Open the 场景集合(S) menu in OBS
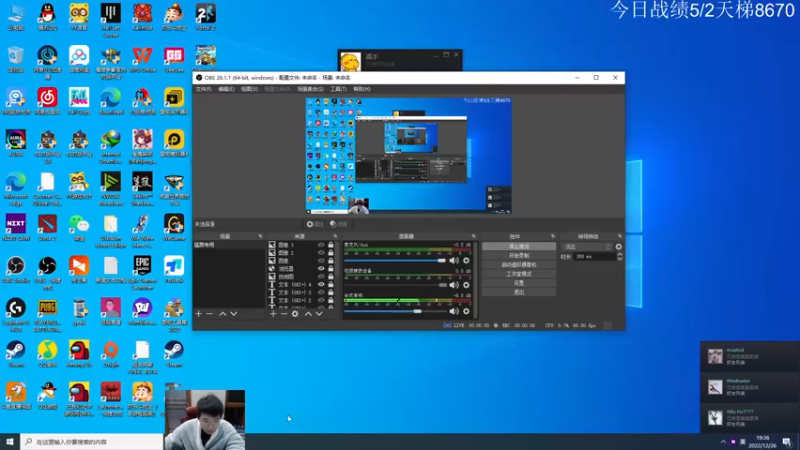This screenshot has height=450, width=800. coord(310,89)
